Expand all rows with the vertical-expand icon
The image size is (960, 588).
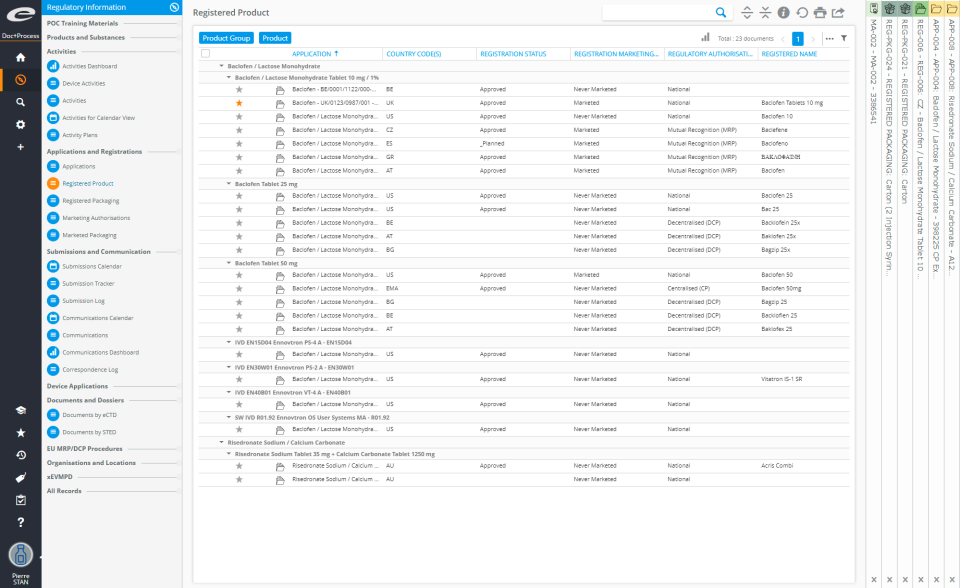(746, 12)
